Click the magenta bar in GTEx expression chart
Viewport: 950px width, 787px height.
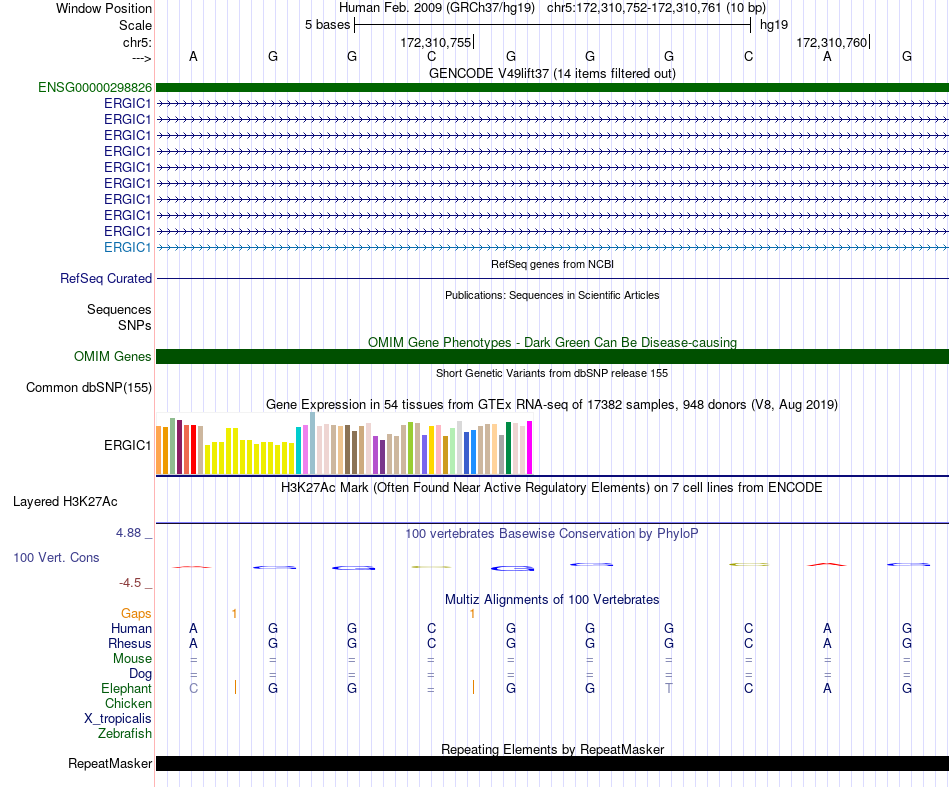tap(529, 447)
